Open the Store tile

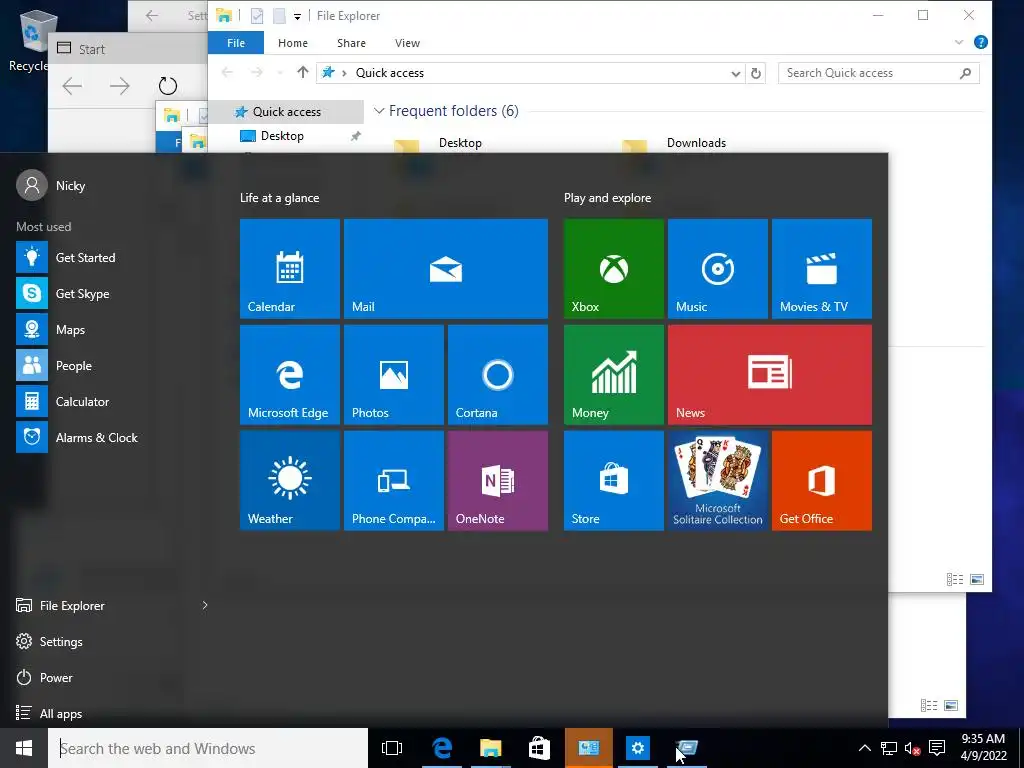(x=614, y=481)
